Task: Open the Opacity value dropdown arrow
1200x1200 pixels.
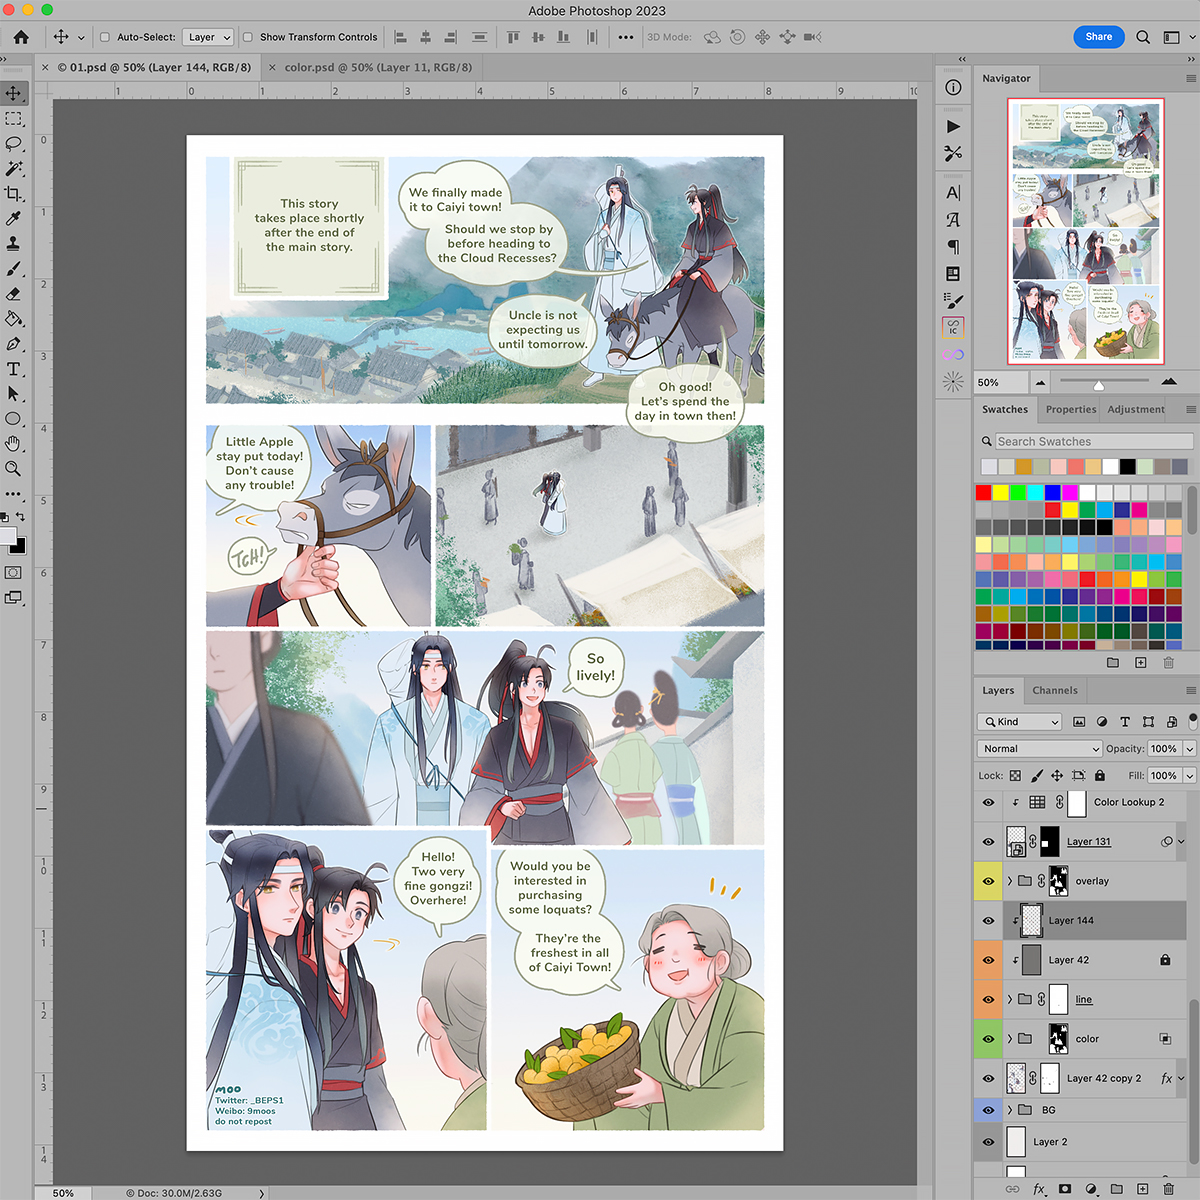Action: point(1190,748)
